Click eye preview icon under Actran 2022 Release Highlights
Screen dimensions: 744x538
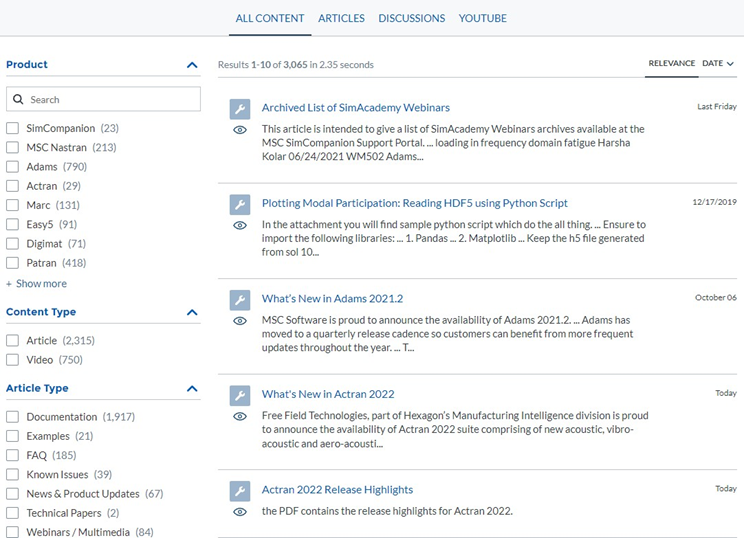(239, 512)
